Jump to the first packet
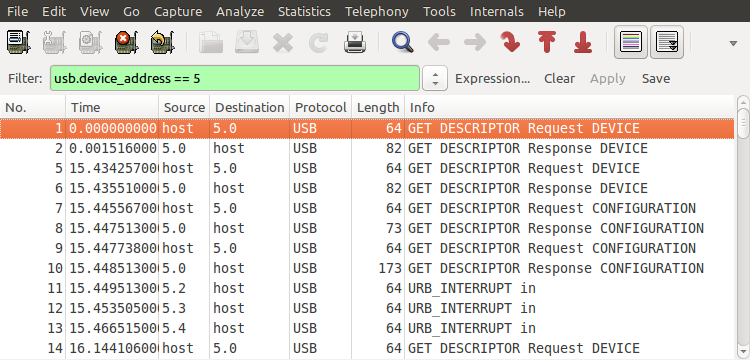750x360 pixels. click(x=547, y=43)
